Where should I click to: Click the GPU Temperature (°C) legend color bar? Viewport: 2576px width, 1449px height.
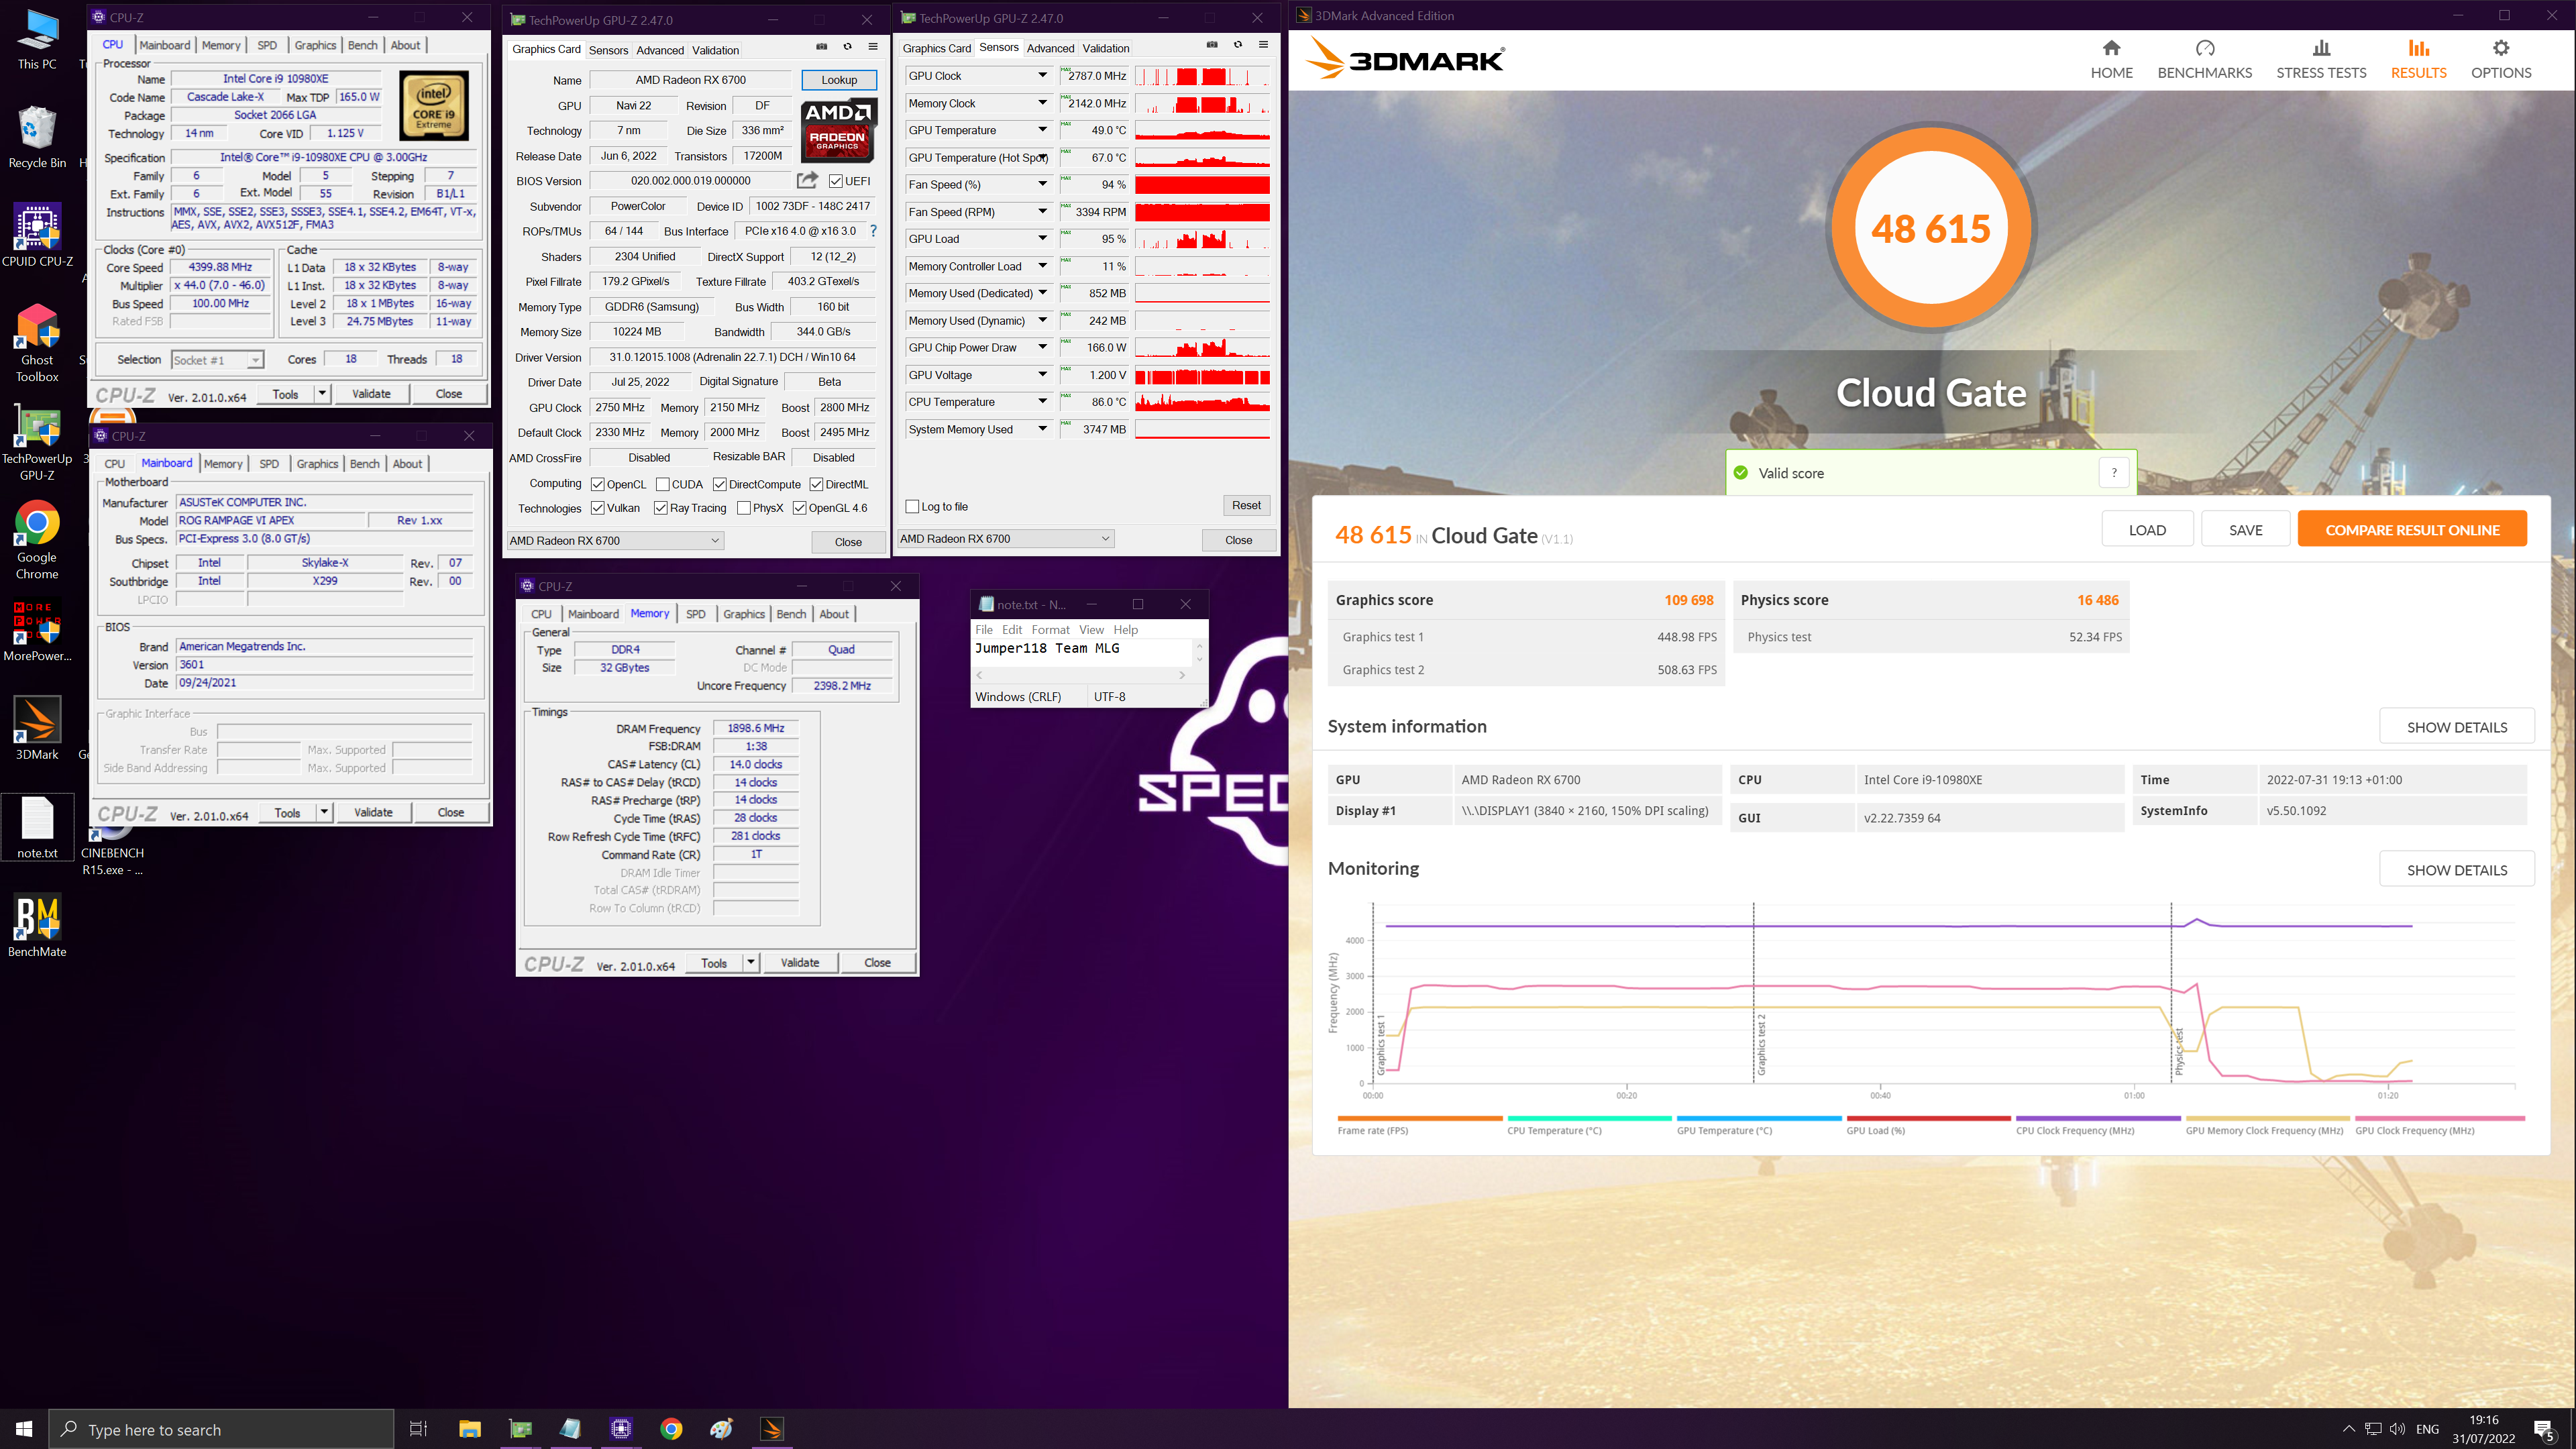(x=1758, y=1118)
